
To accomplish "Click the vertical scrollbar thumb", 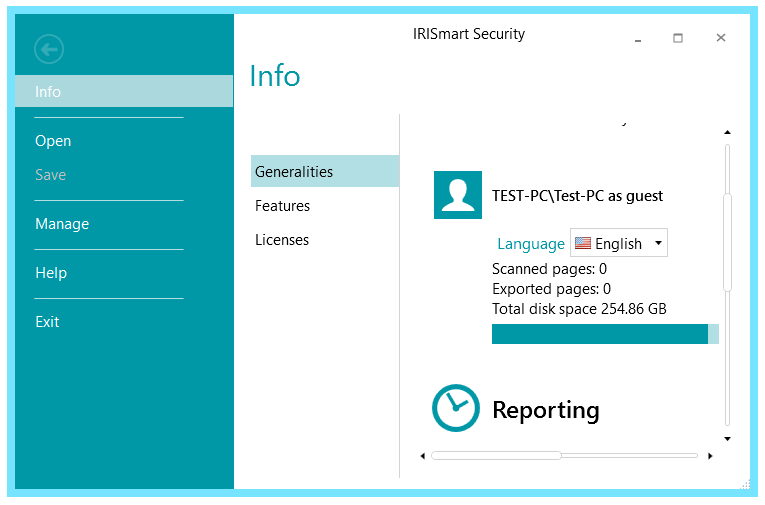I will pyautogui.click(x=727, y=242).
